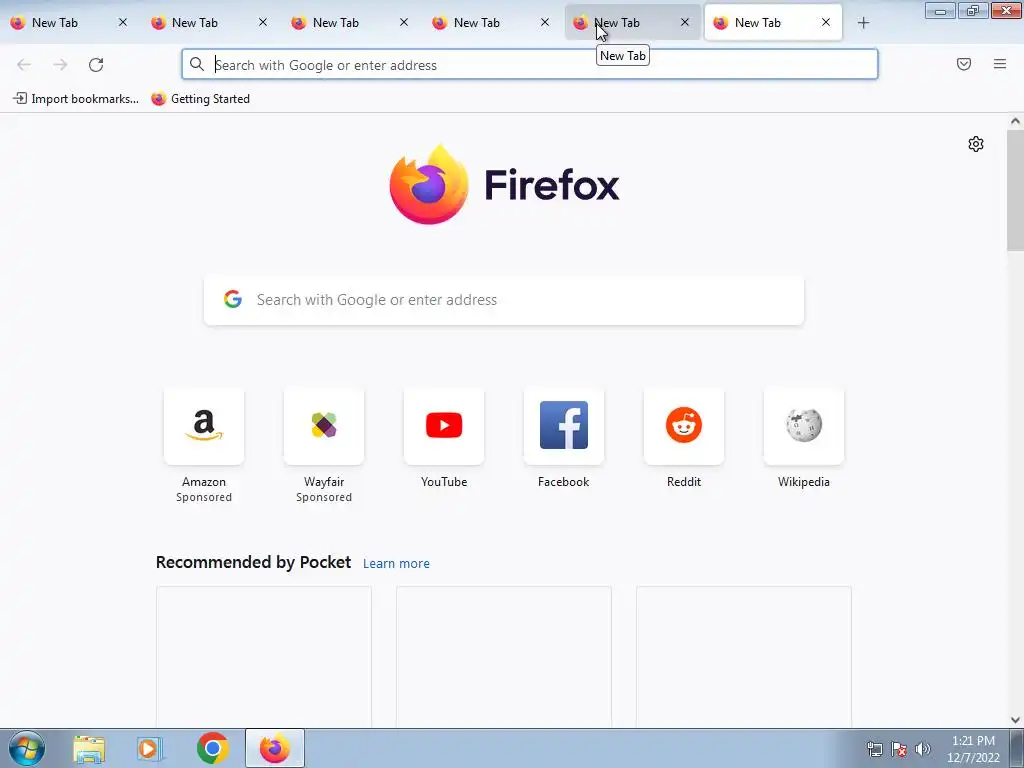Viewport: 1024px width, 768px height.
Task: Close the leftmost New Tab
Action: tap(122, 23)
